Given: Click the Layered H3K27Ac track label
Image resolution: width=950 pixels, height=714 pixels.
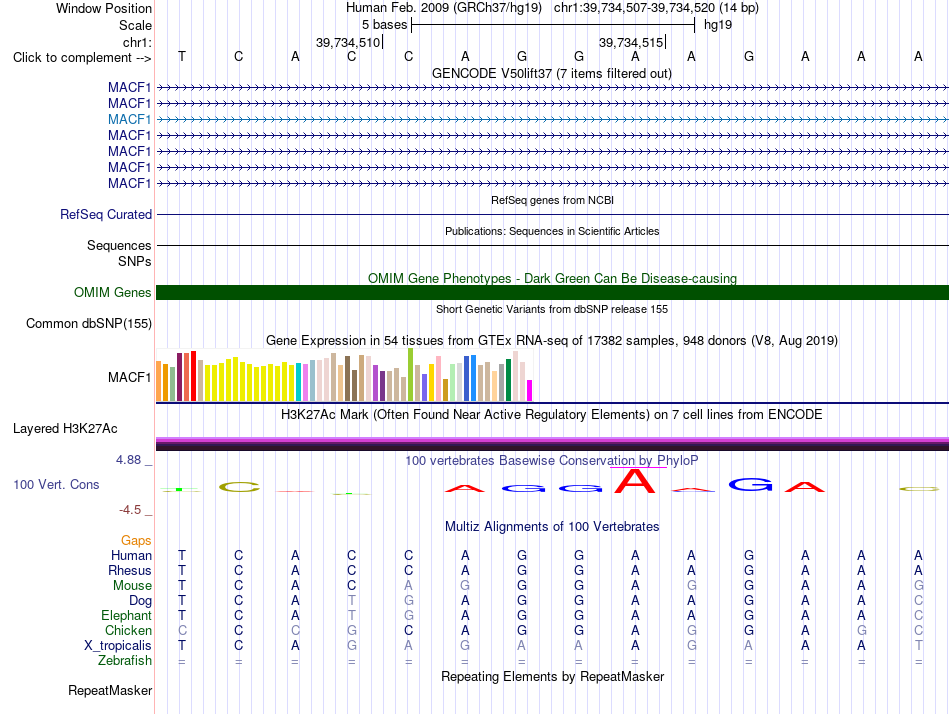Looking at the screenshot, I should click(x=65, y=429).
